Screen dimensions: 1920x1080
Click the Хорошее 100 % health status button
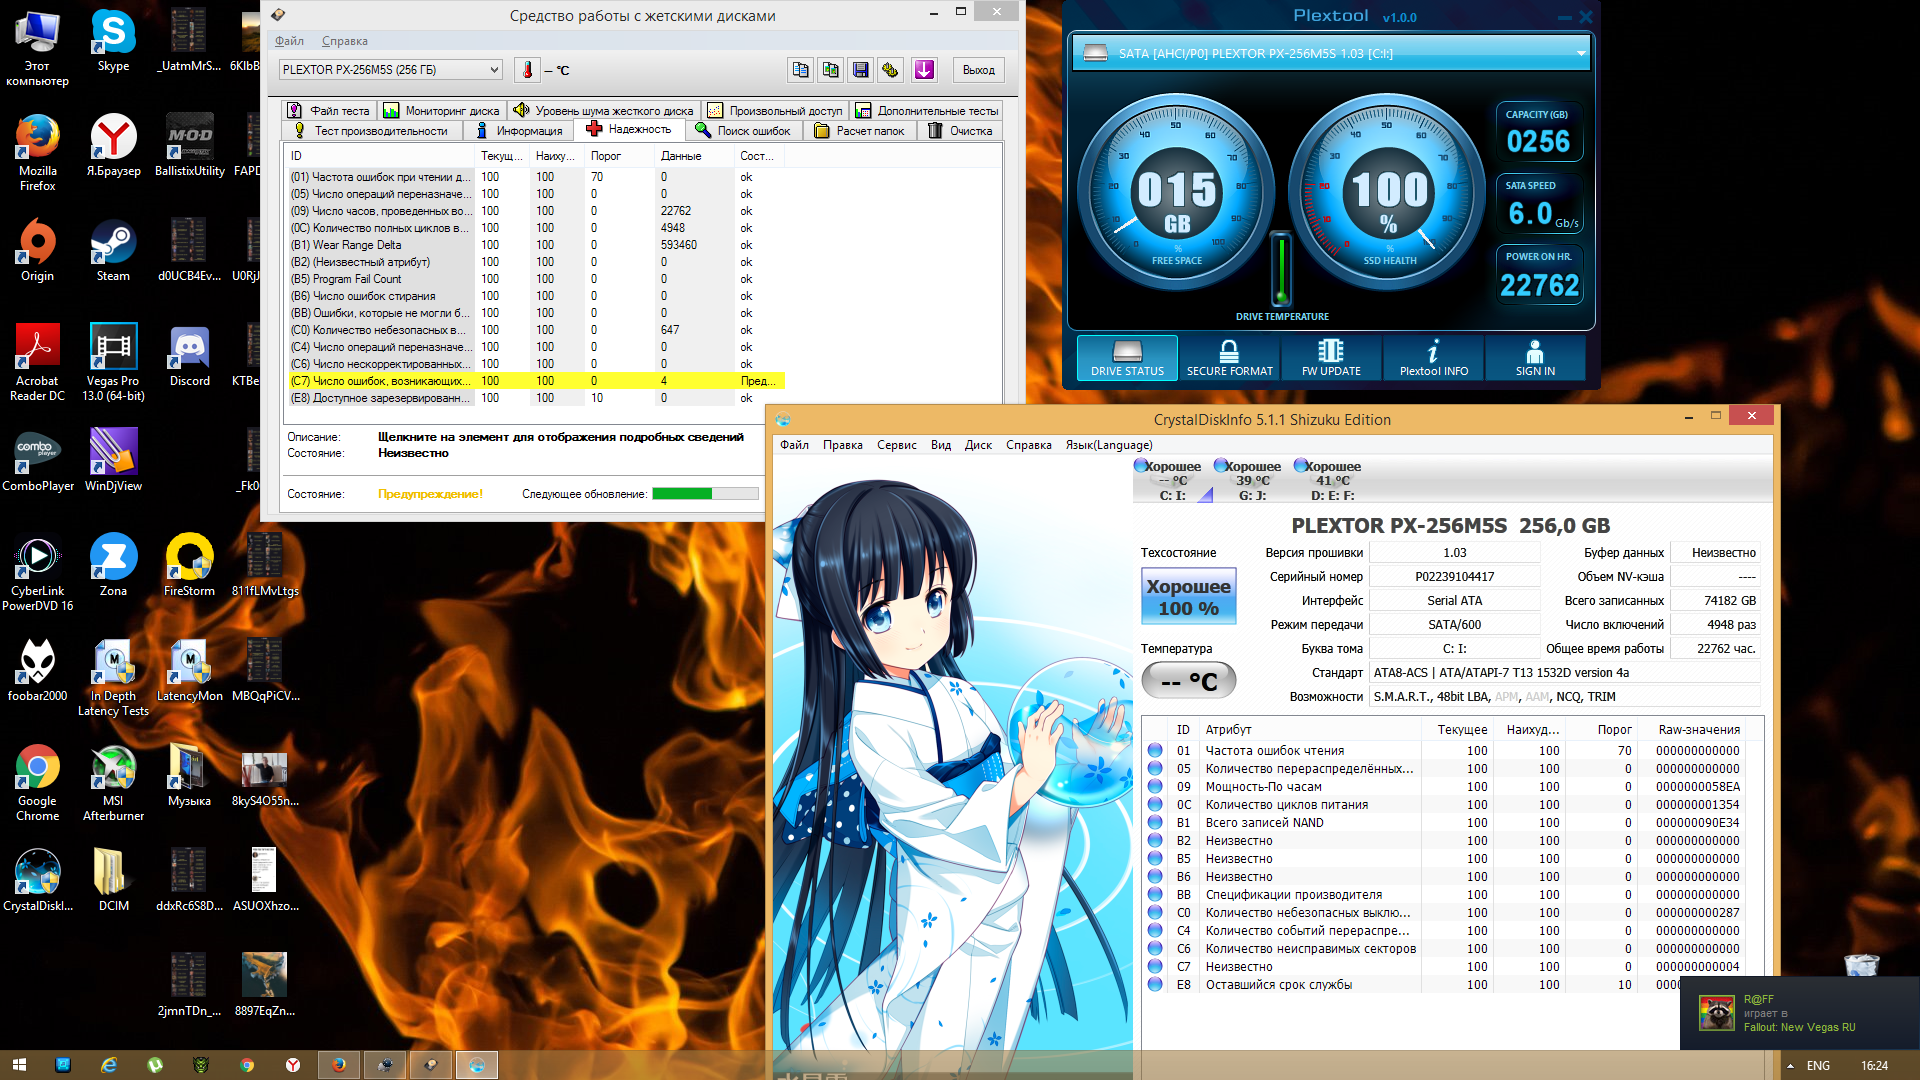1188,597
